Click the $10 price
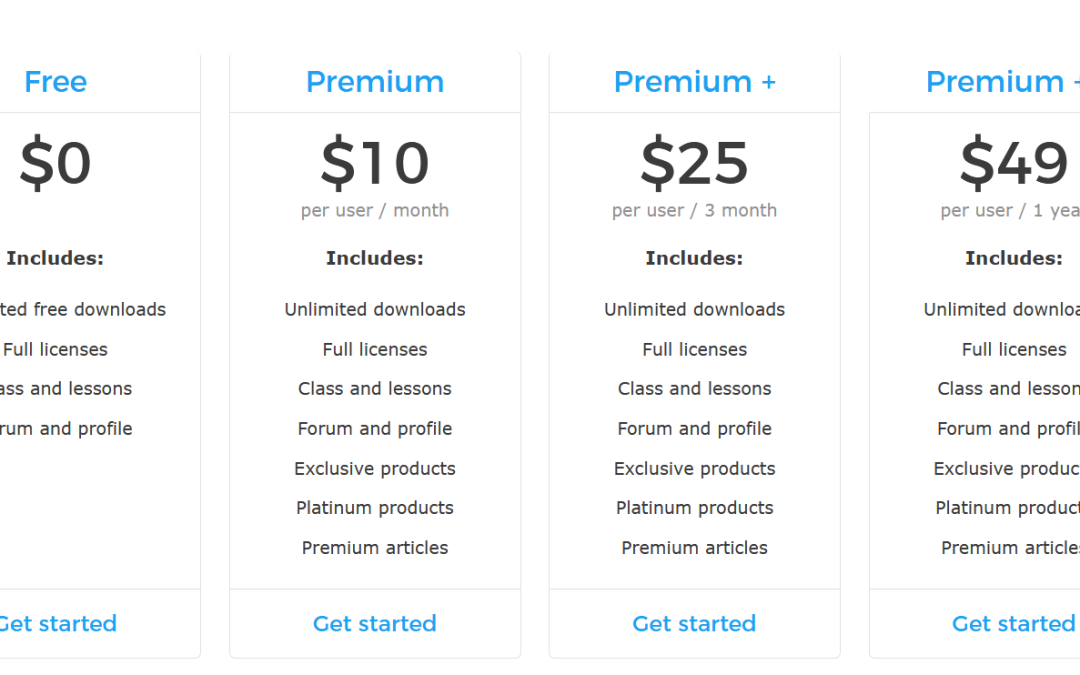The height and width of the screenshot is (675, 1080). pyautogui.click(x=375, y=164)
